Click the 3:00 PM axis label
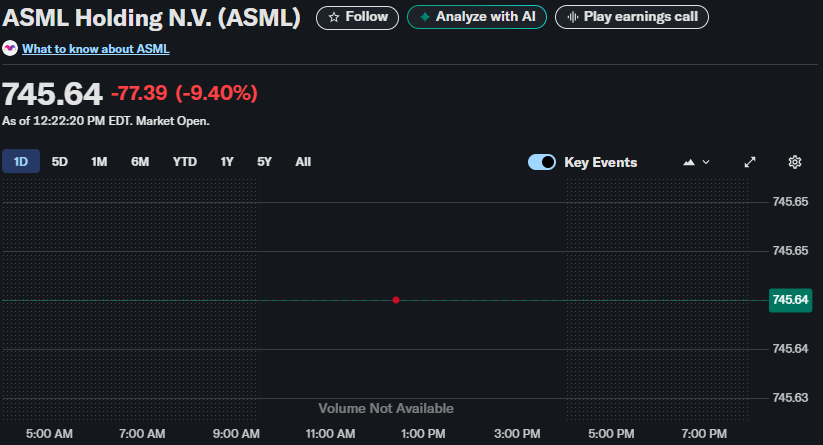Screen dimensions: 823x445 tap(517, 434)
